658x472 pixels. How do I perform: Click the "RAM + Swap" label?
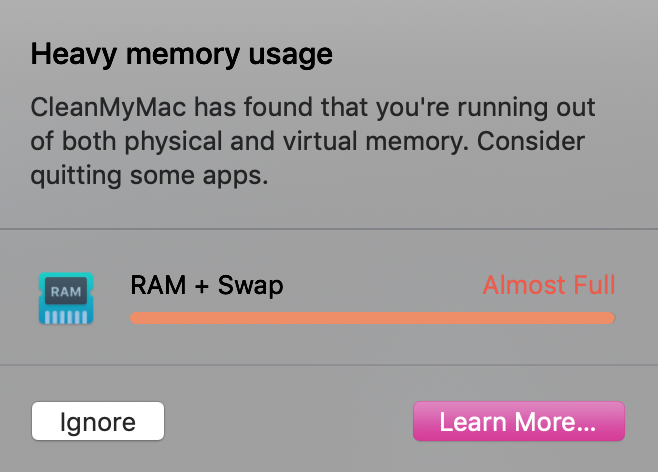click(207, 286)
